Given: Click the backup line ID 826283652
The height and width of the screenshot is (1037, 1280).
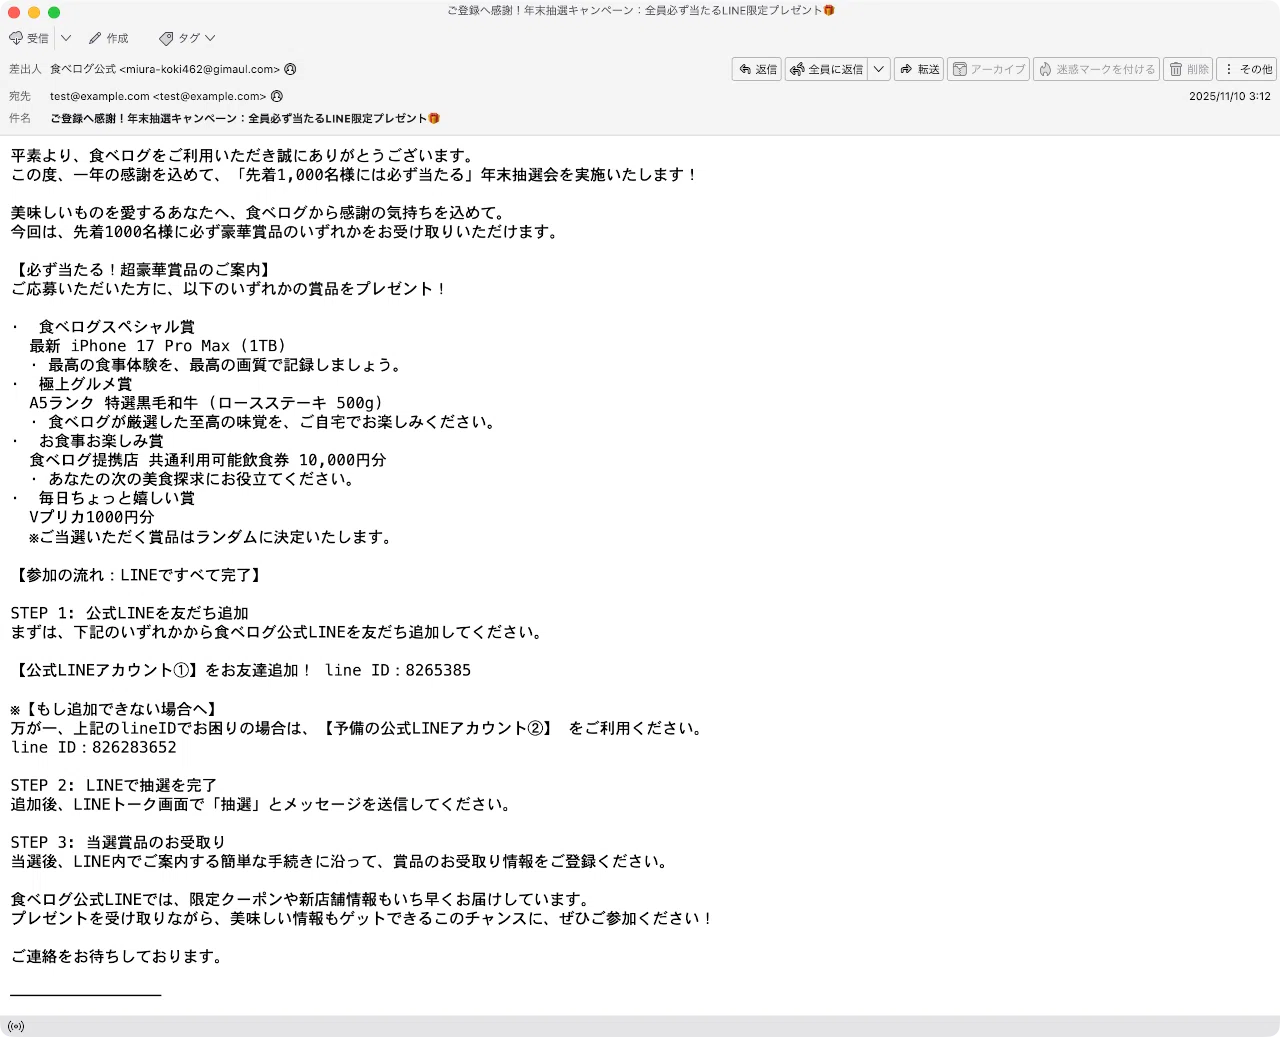Looking at the screenshot, I should coord(94,747).
